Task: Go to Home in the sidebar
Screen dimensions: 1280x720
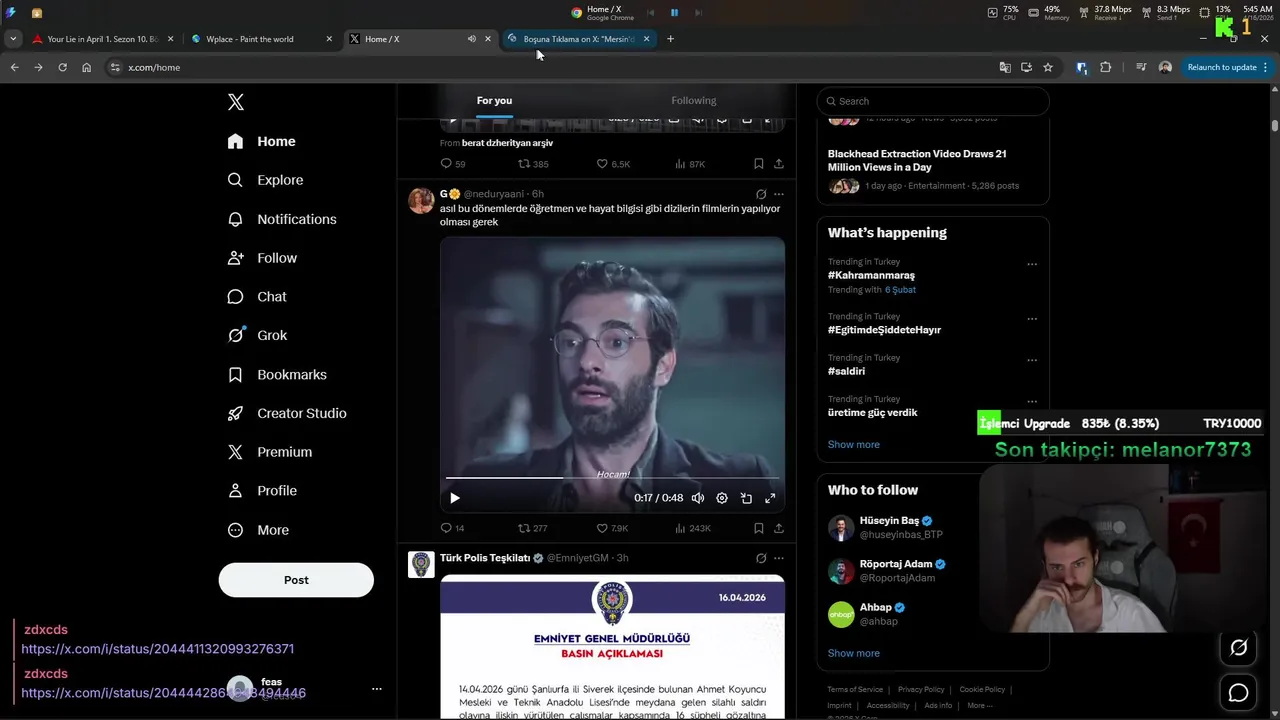Action: [261, 141]
